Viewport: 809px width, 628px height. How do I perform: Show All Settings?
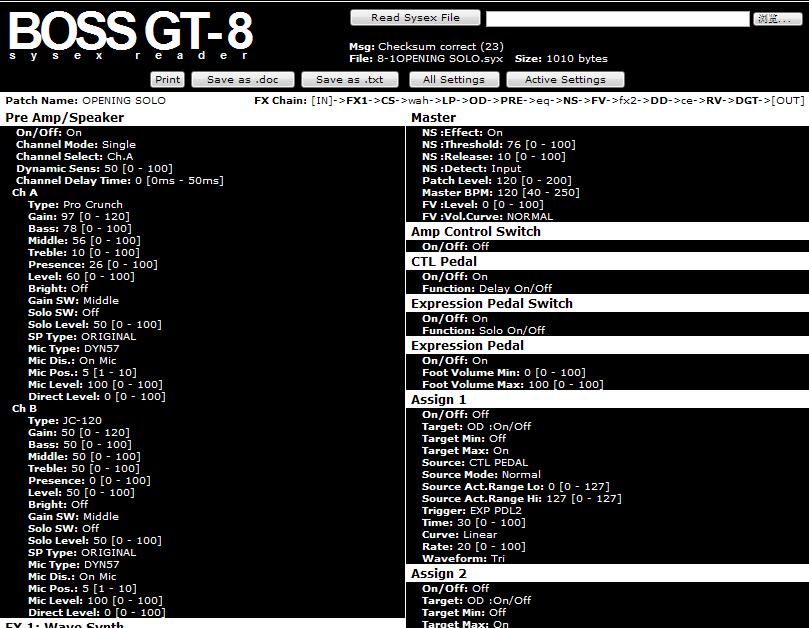click(x=454, y=79)
